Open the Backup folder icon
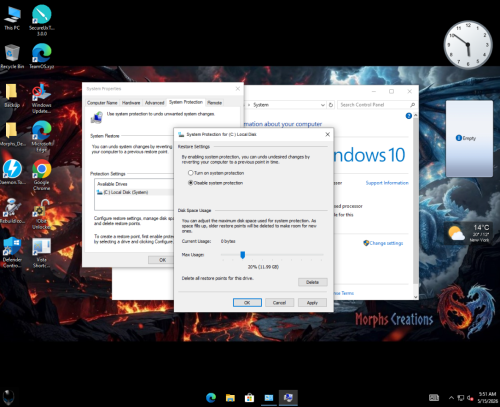Image resolution: width=500 pixels, height=407 pixels. (x=12, y=95)
